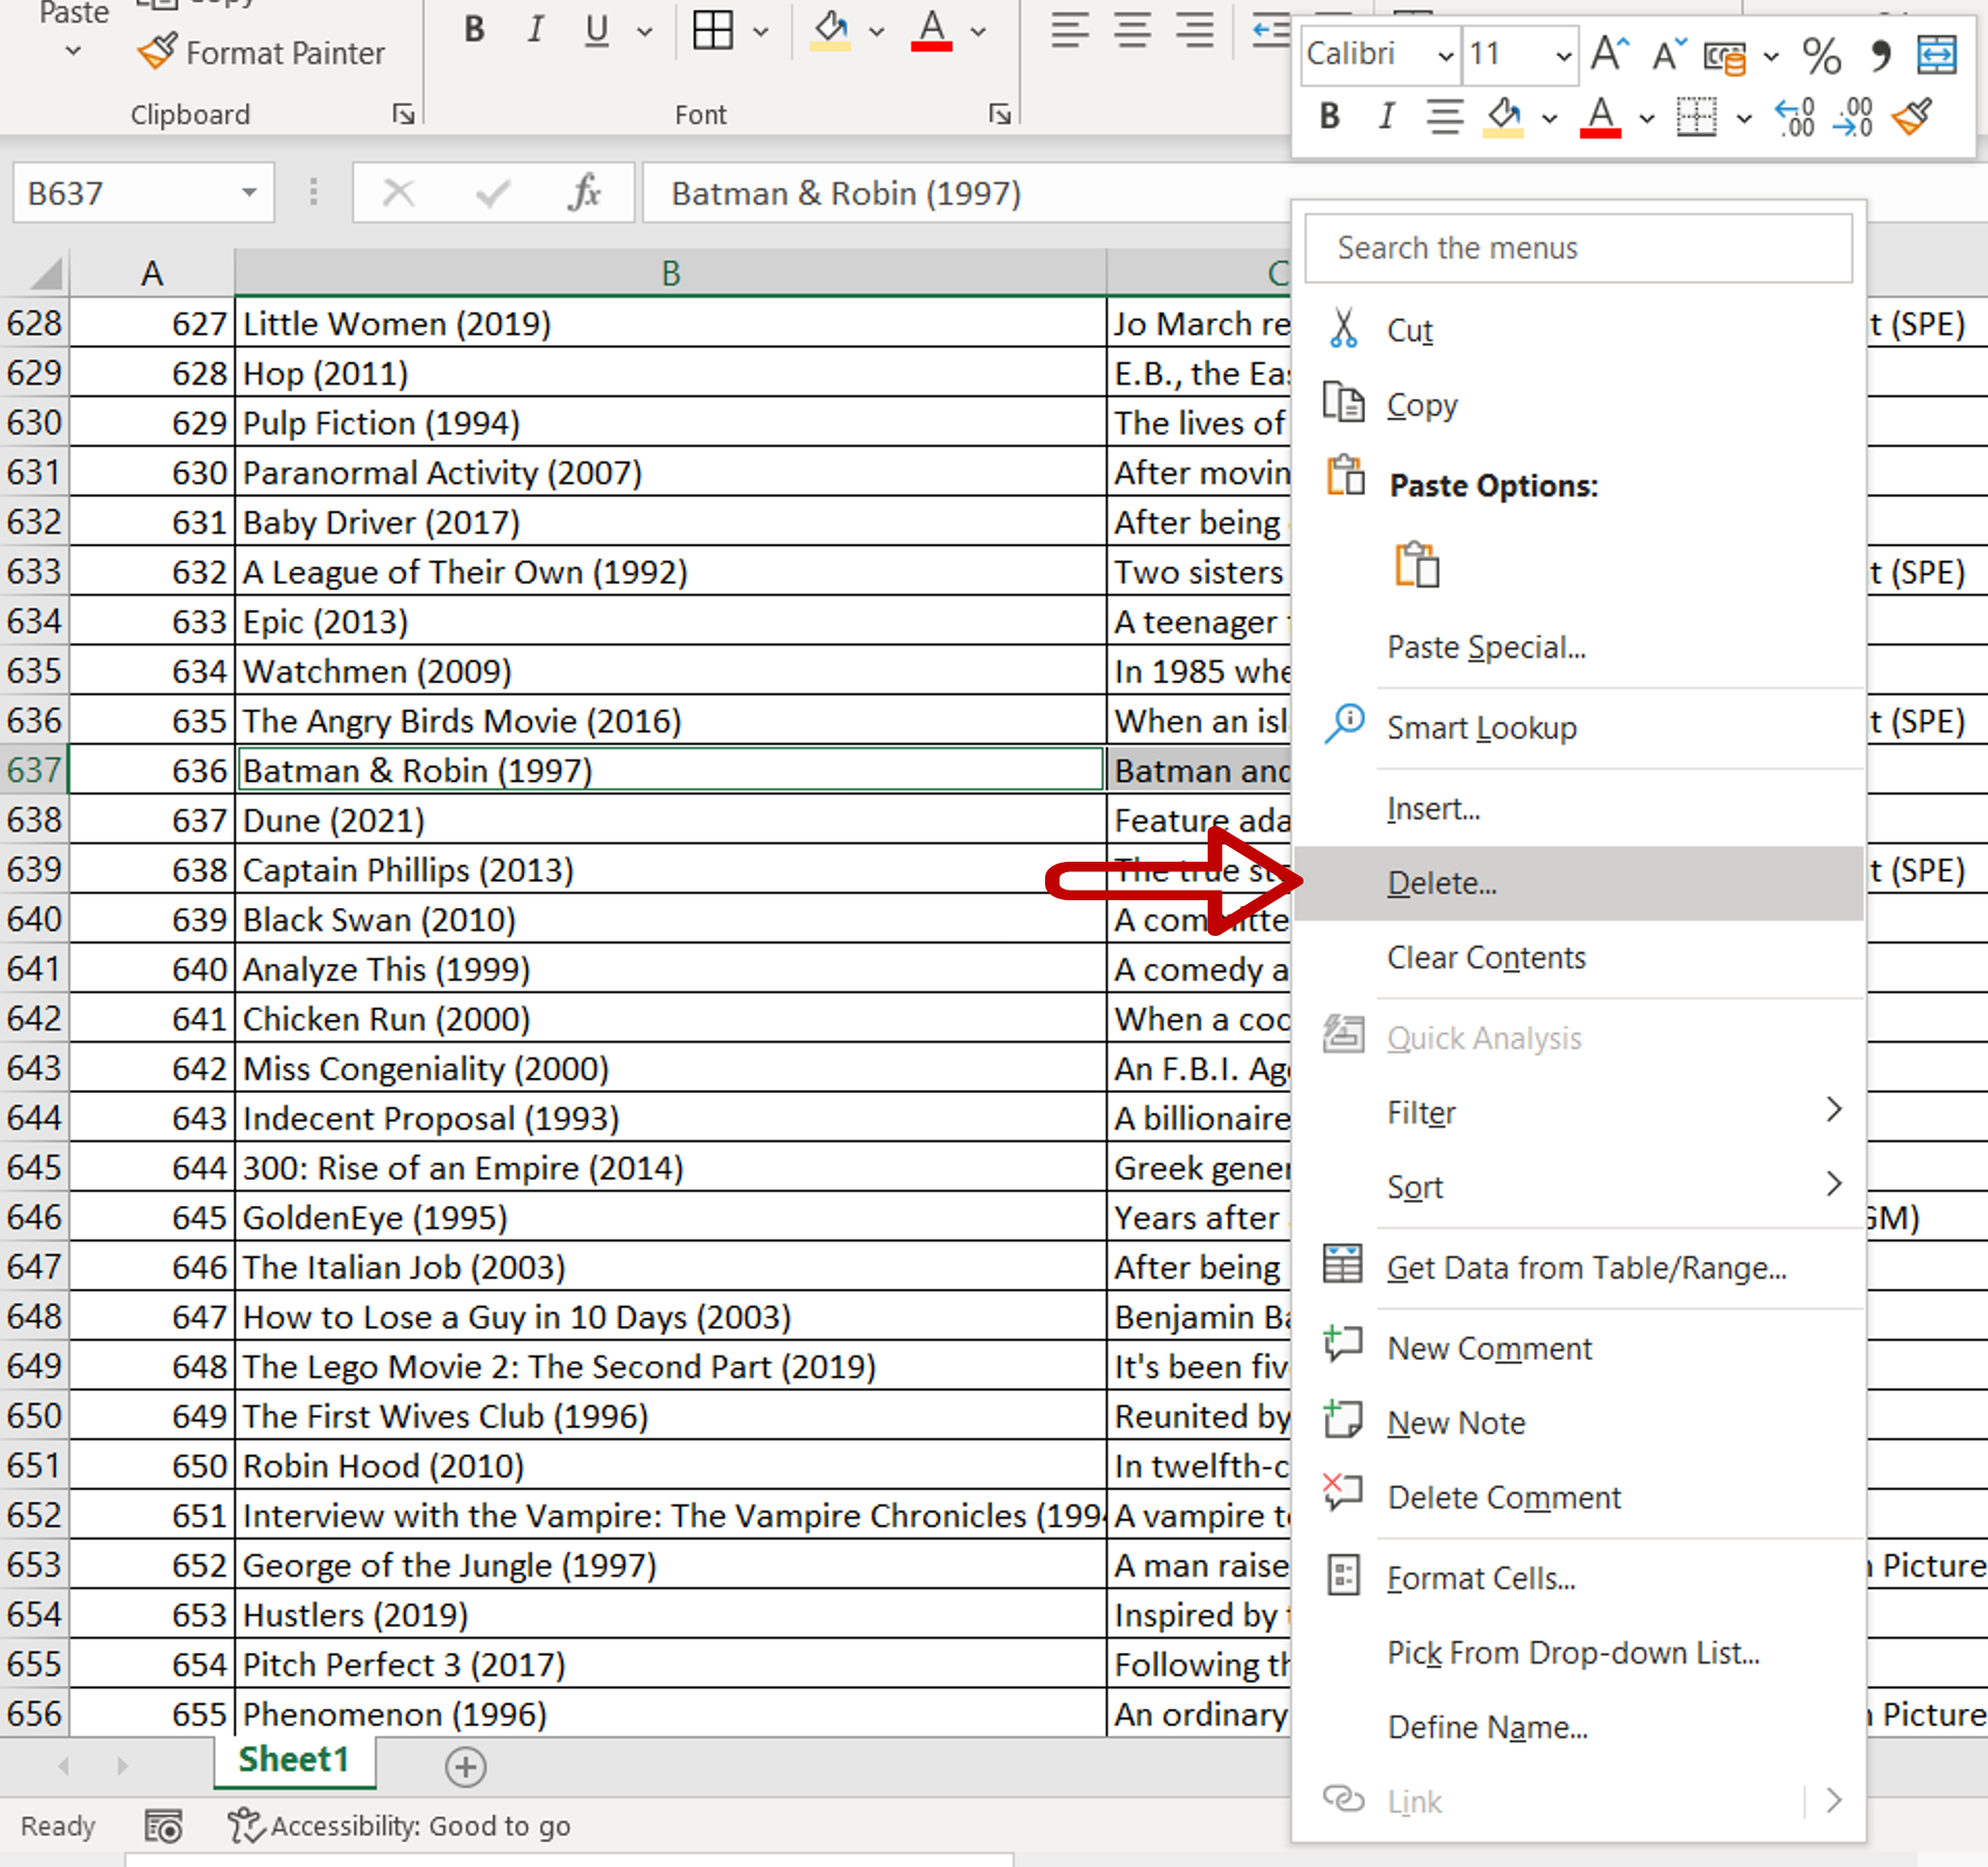Expand the Name Box dropdown arrow
Viewport: 1988px width, 1867px height.
click(249, 192)
